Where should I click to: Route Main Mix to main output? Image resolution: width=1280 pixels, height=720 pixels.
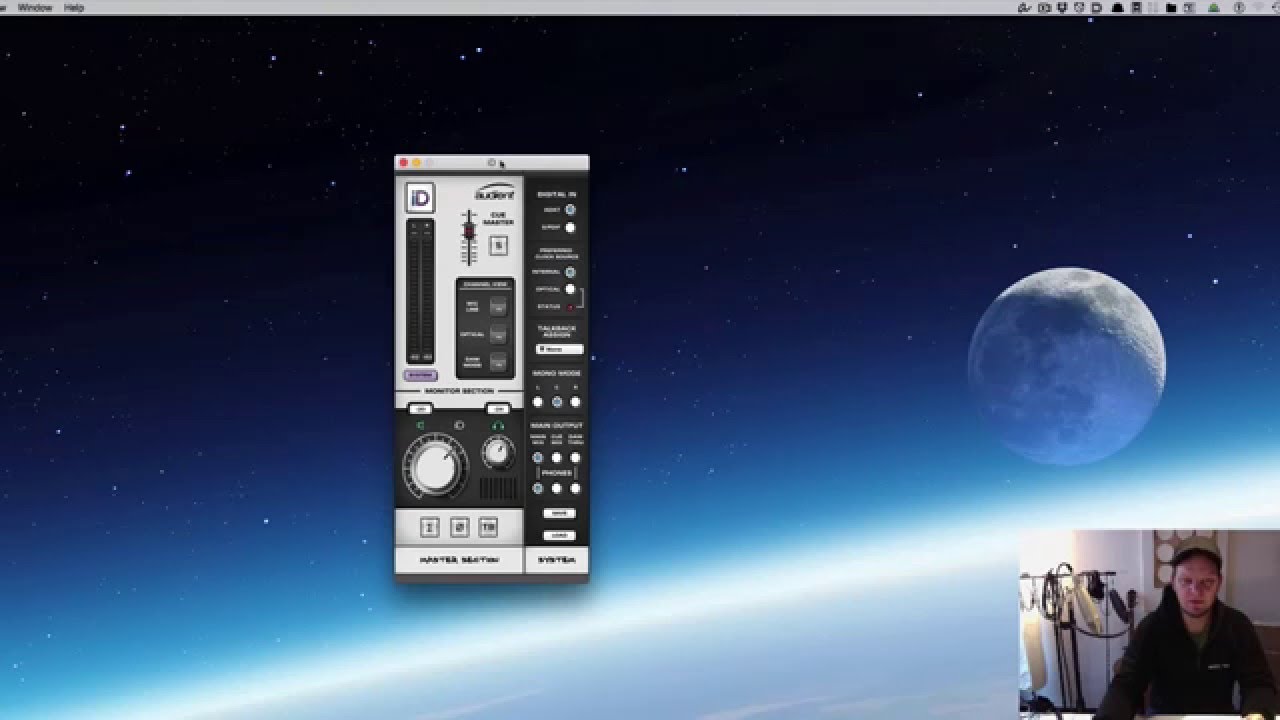(538, 458)
